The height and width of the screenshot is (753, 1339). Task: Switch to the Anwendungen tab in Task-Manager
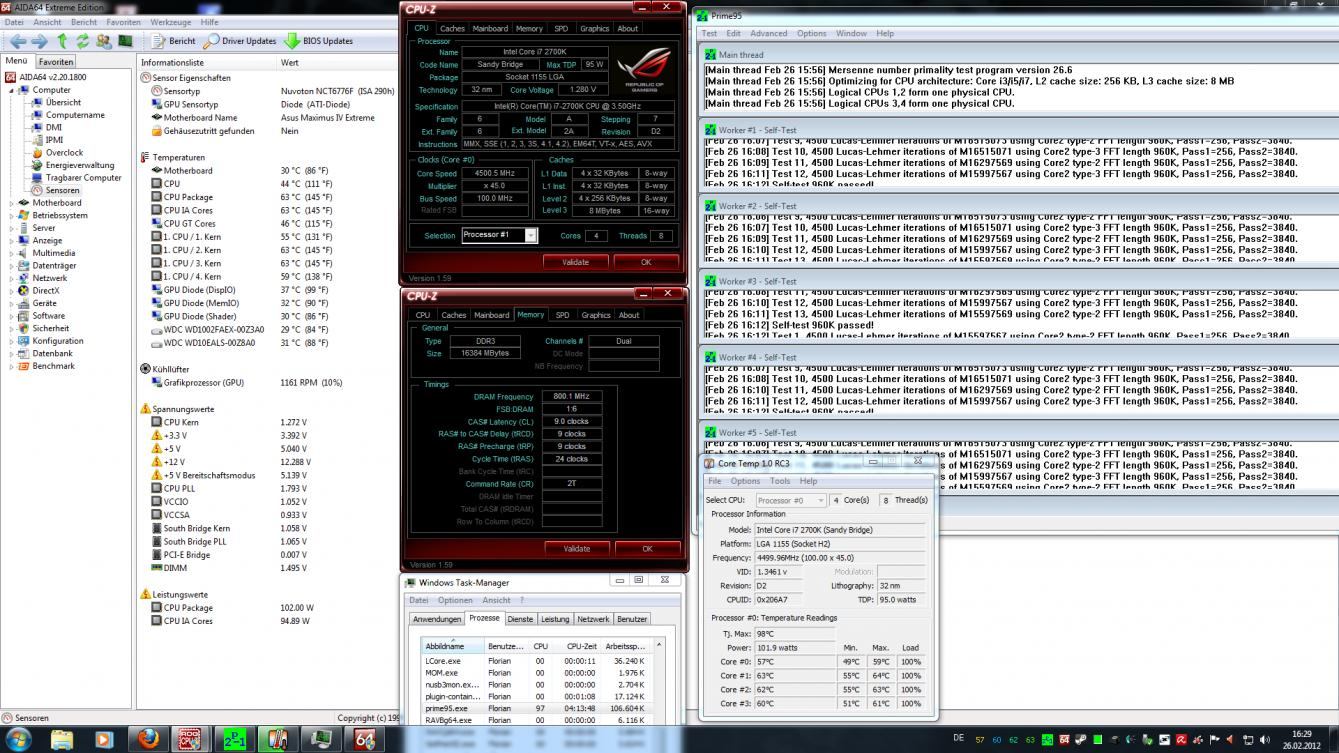point(437,618)
